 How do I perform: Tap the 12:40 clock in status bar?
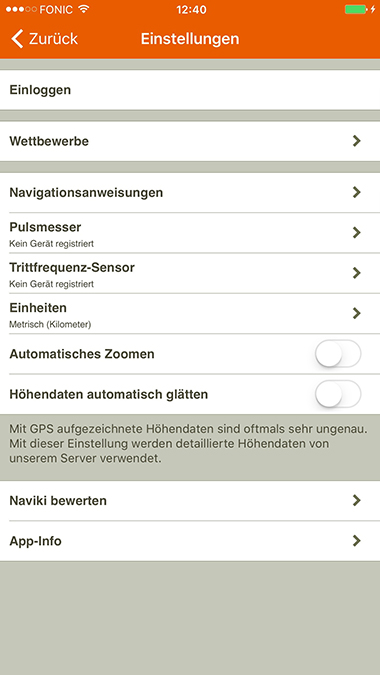pos(191,9)
